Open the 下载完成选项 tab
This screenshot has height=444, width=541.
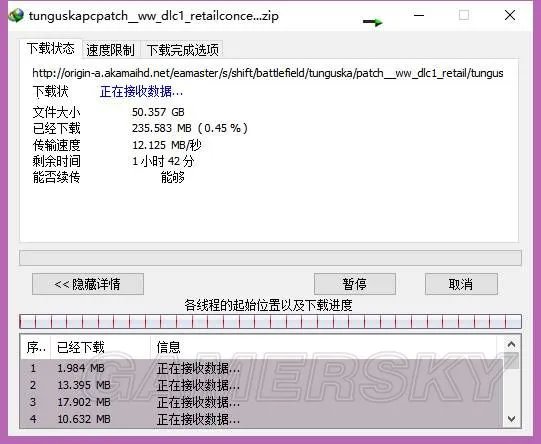183,50
